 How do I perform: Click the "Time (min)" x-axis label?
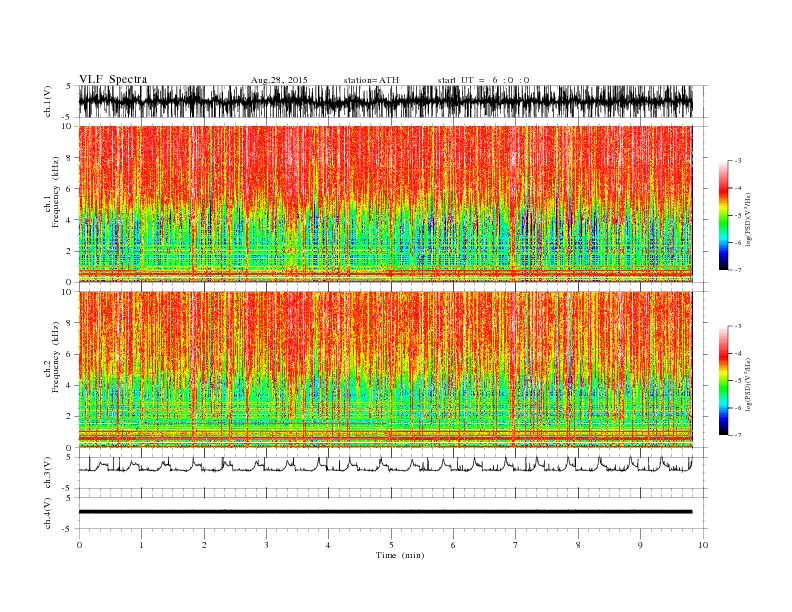(x=400, y=555)
